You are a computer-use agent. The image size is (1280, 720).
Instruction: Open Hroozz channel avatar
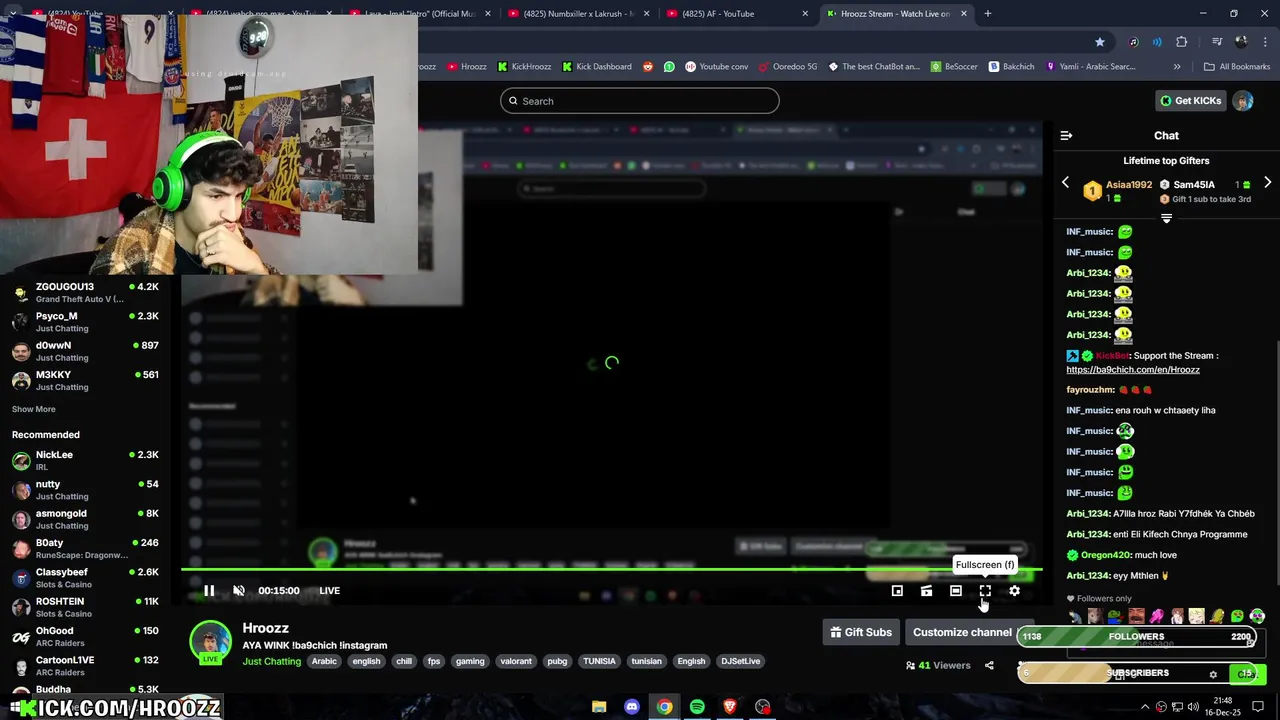(x=211, y=641)
